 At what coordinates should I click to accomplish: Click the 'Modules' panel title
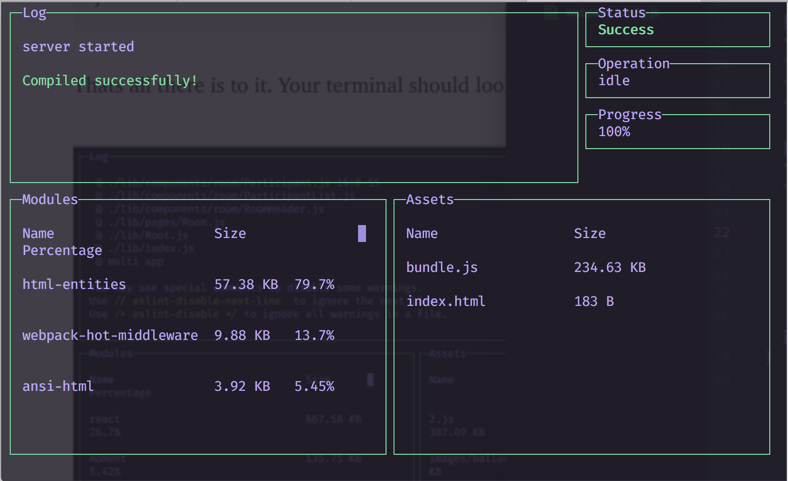click(50, 200)
